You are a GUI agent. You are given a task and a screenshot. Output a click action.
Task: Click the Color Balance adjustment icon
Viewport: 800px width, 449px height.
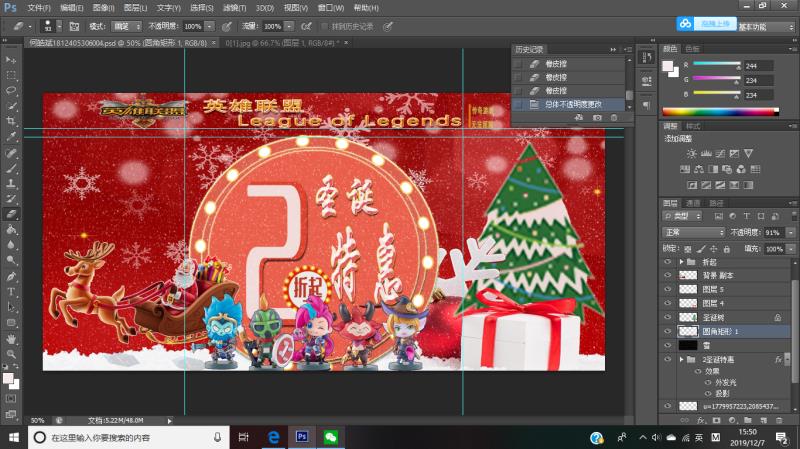pyautogui.click(x=699, y=169)
